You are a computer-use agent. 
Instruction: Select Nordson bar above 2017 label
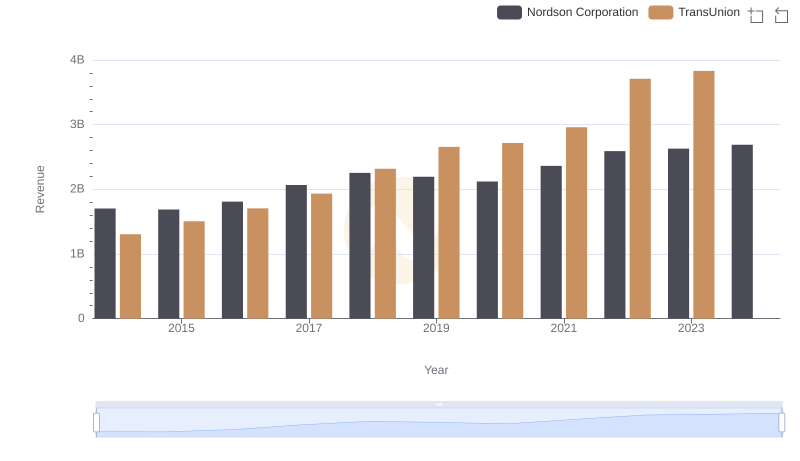[x=296, y=252]
